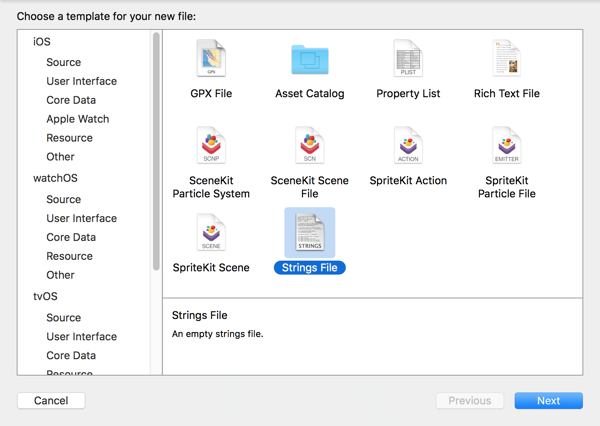
Task: Choose the Asset Catalog template icon
Action: click(x=309, y=60)
